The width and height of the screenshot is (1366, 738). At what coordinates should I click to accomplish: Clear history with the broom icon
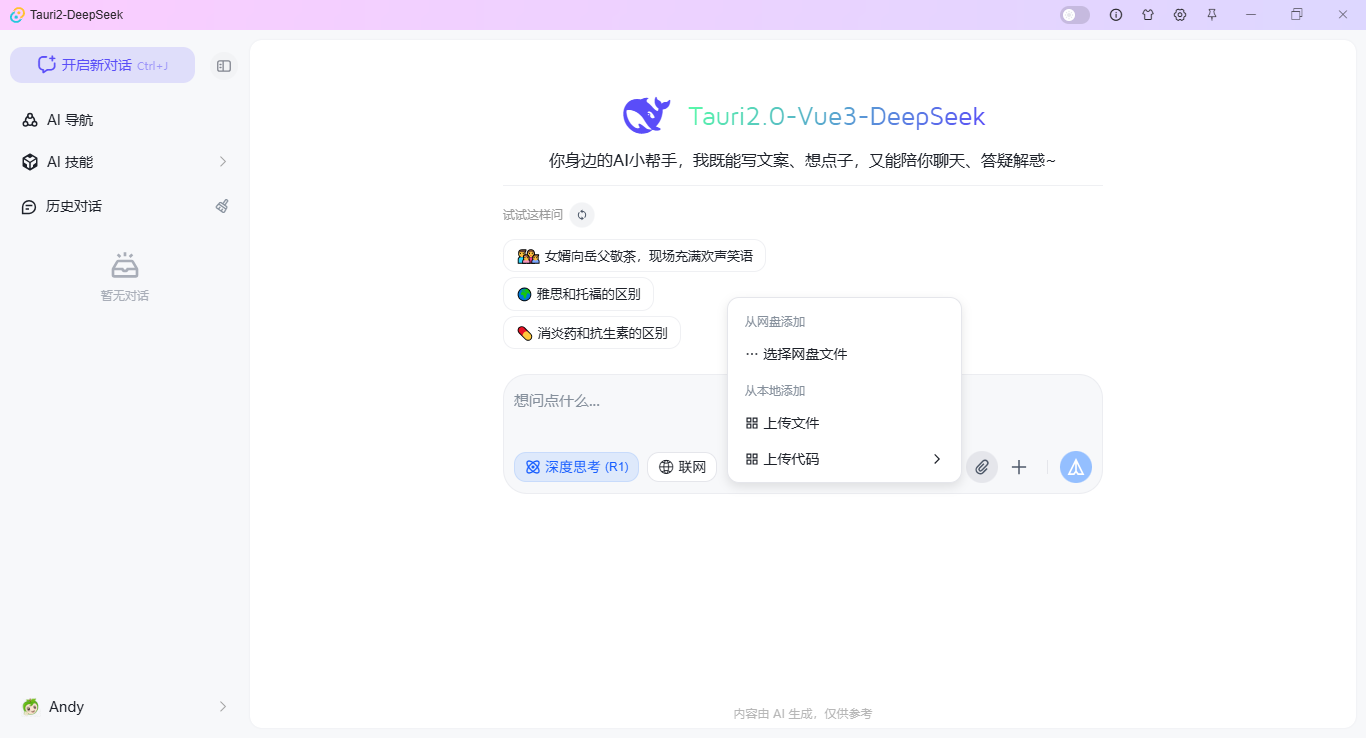(x=222, y=206)
